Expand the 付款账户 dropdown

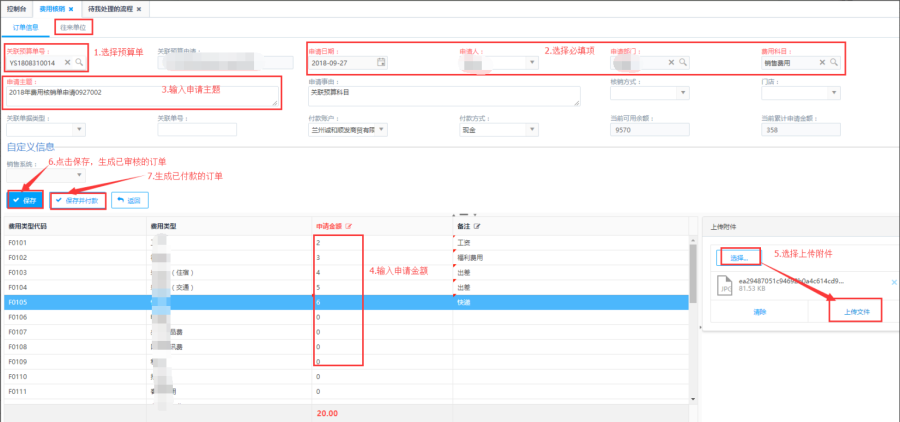point(383,129)
